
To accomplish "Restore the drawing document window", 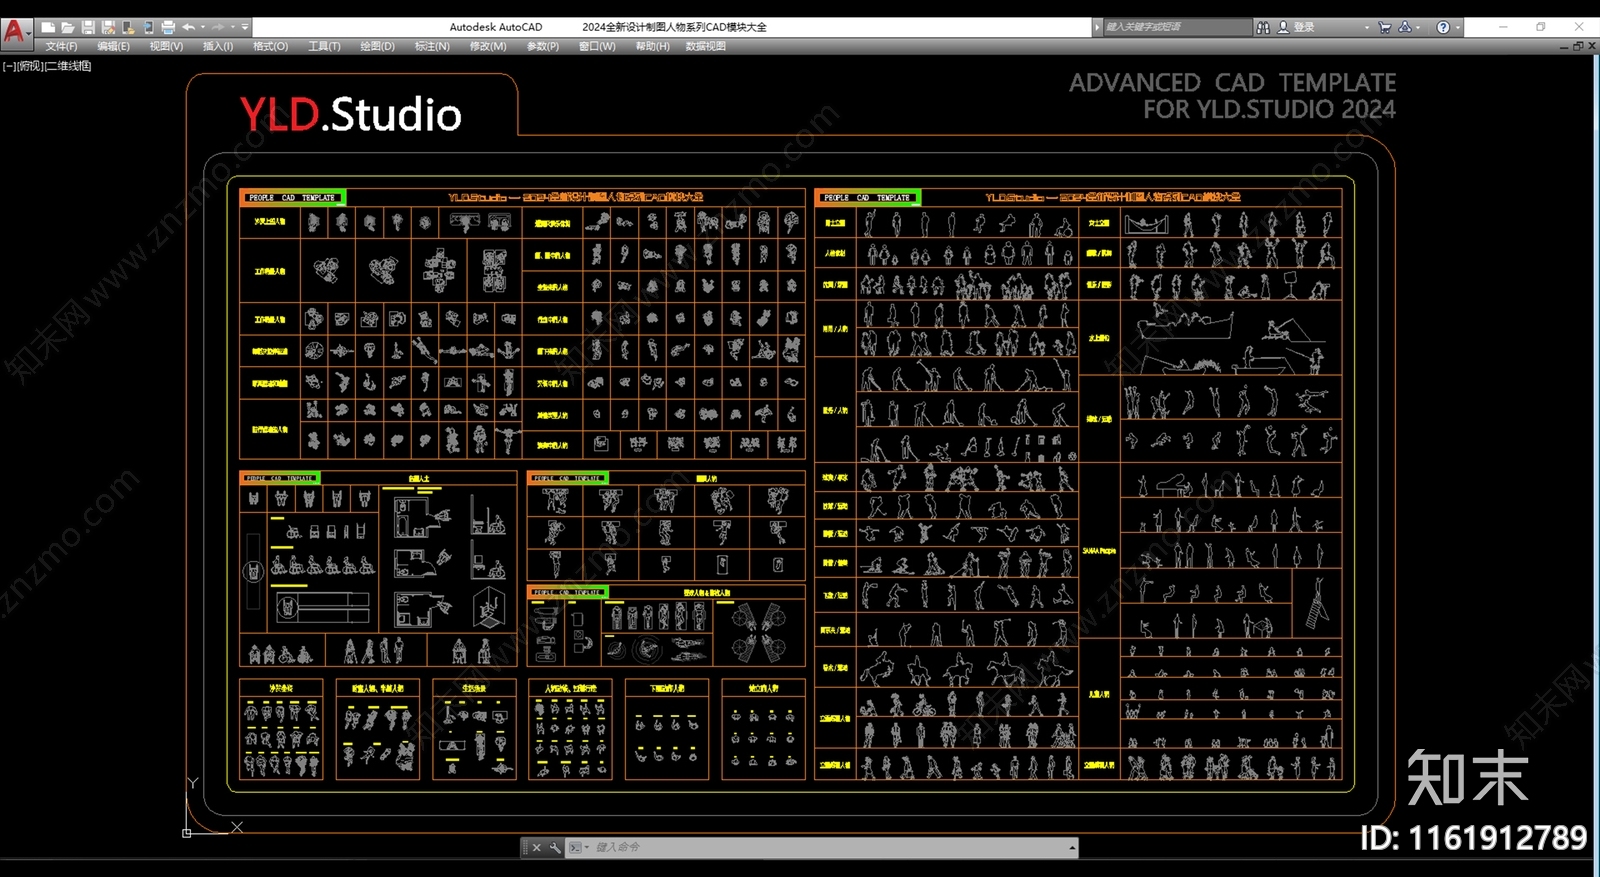I will pyautogui.click(x=1578, y=46).
